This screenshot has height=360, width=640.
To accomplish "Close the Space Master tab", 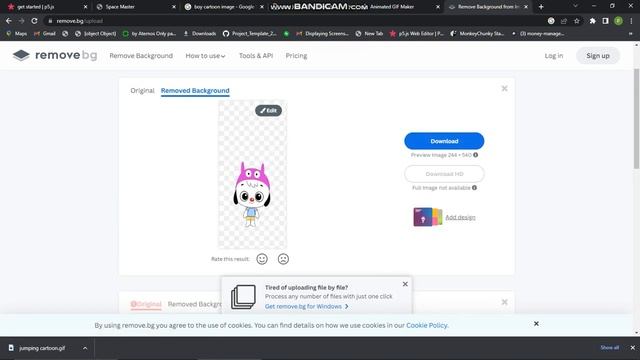I will [x=174, y=7].
